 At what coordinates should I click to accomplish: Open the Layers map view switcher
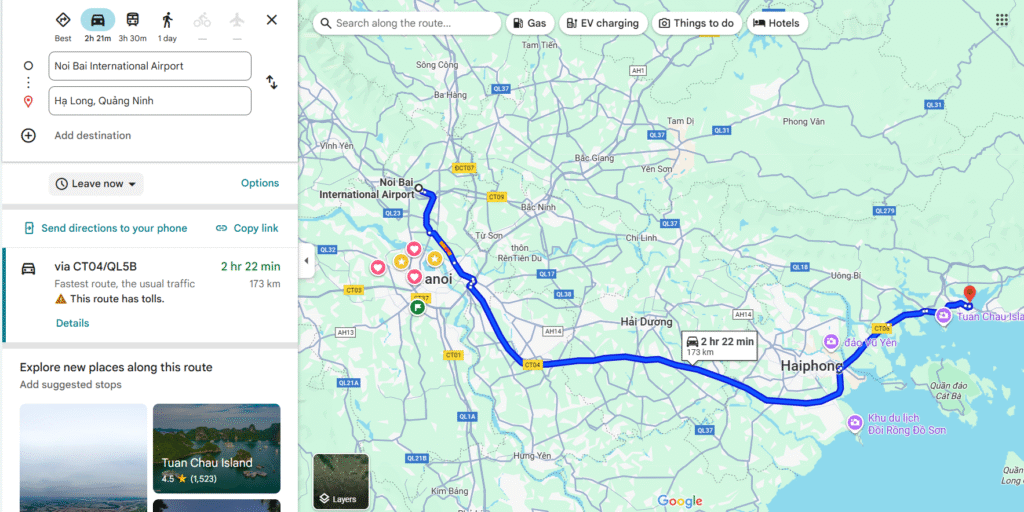(341, 482)
